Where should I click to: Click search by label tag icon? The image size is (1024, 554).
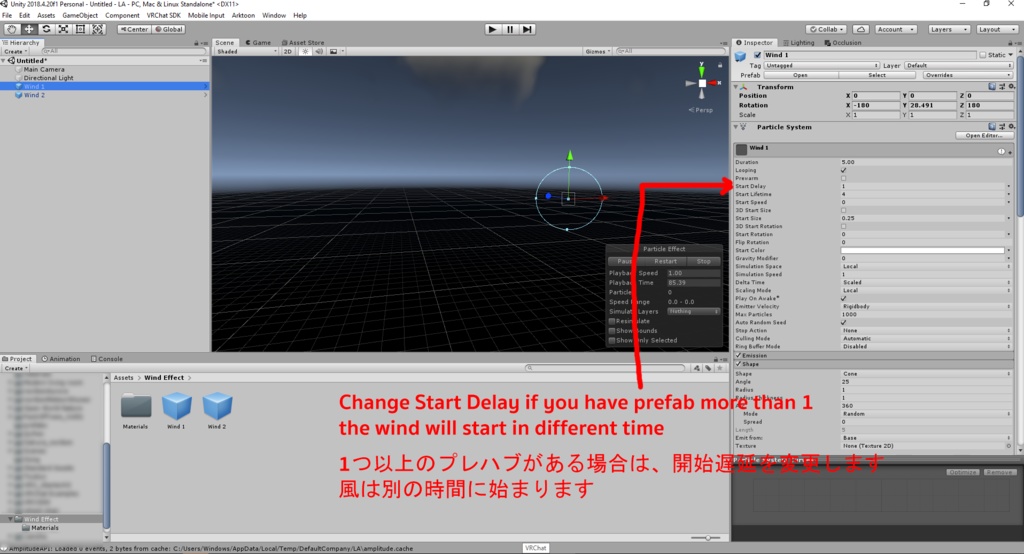click(708, 368)
